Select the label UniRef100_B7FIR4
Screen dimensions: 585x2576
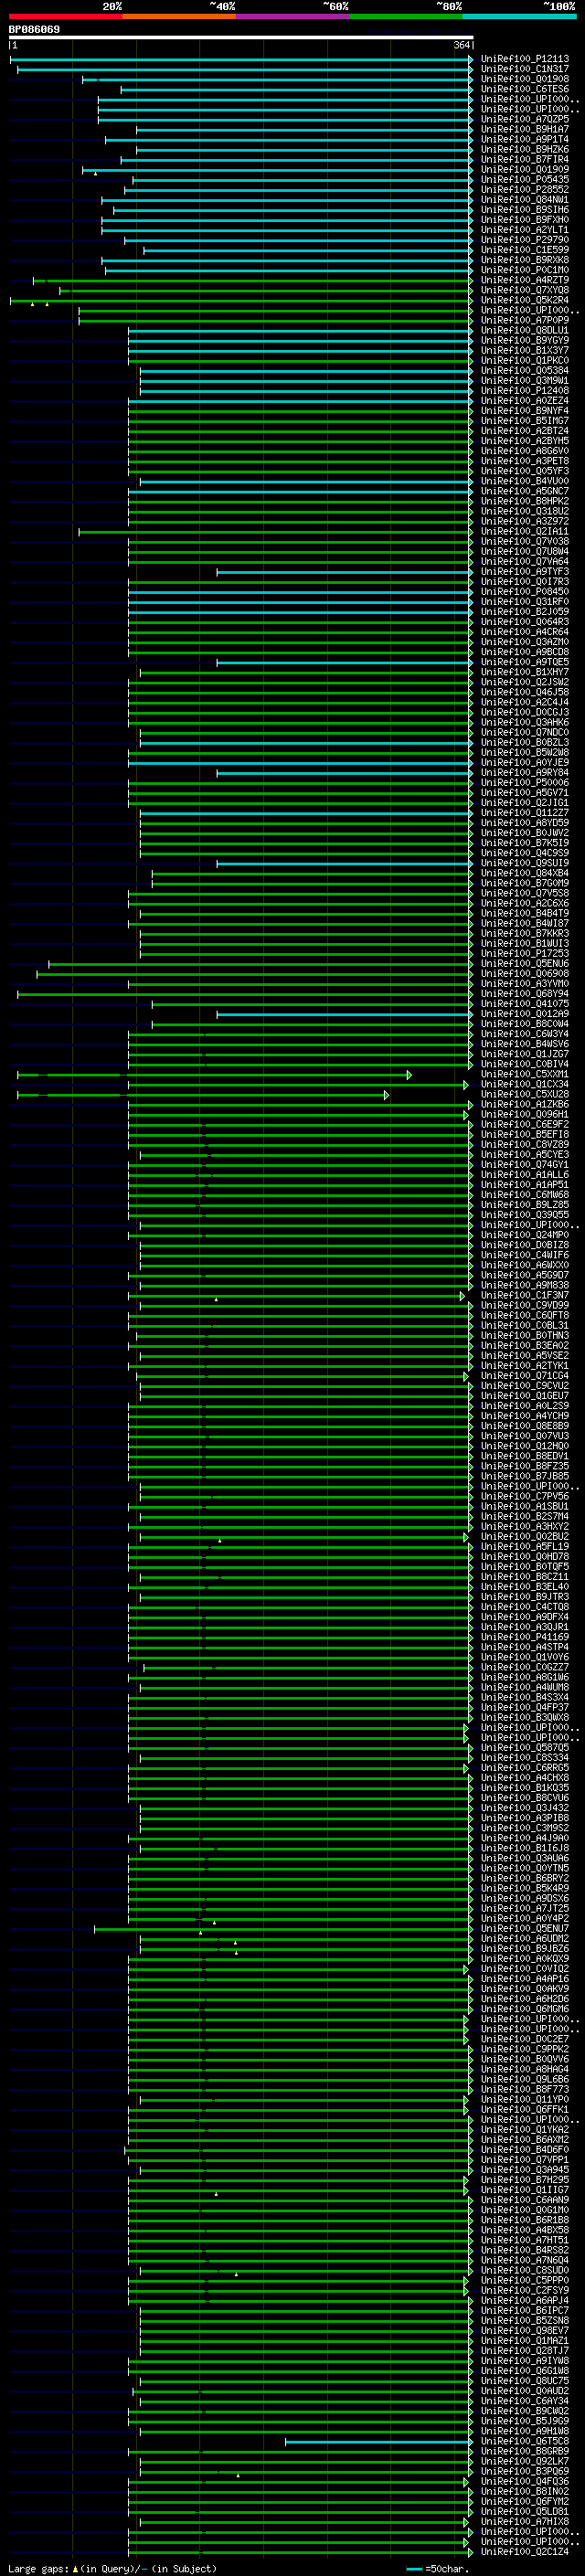[x=524, y=160]
